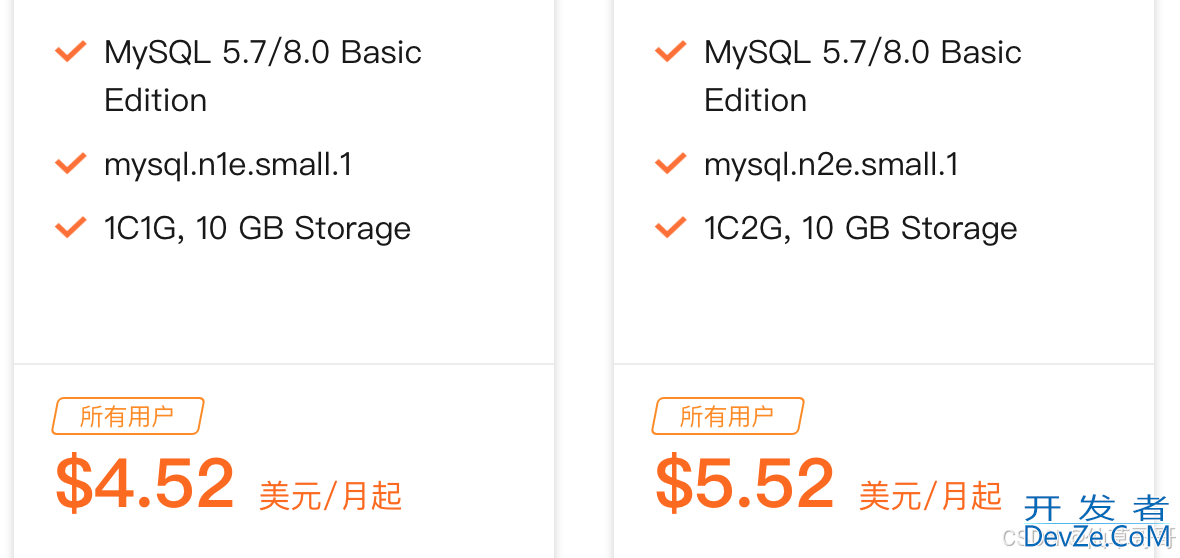This screenshot has height=558, width=1180.
Task: Click 美元/月起 label next to $4.52
Action: coord(330,495)
